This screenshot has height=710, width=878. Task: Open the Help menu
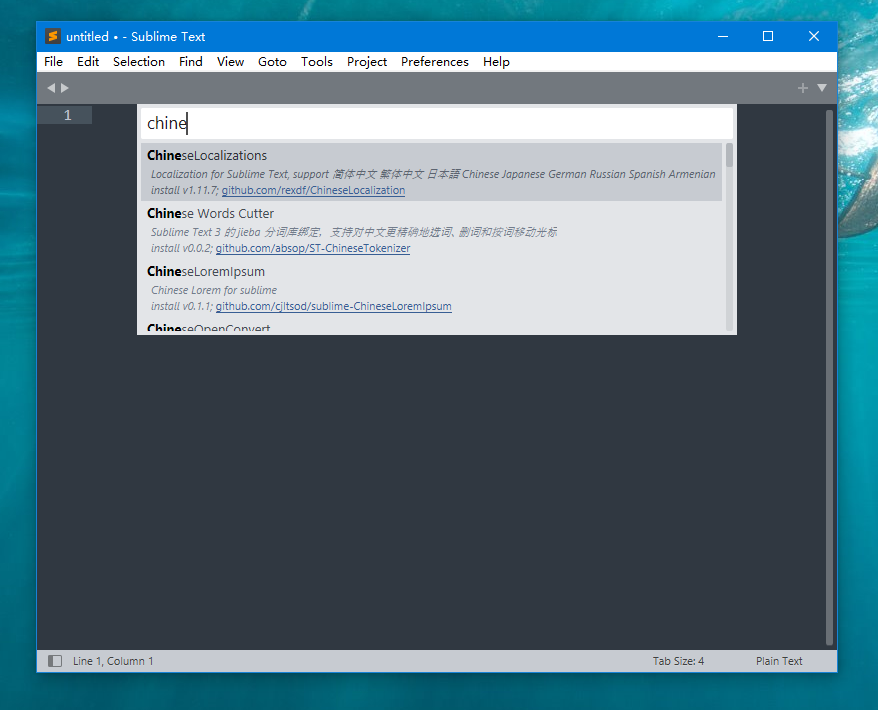tap(496, 62)
